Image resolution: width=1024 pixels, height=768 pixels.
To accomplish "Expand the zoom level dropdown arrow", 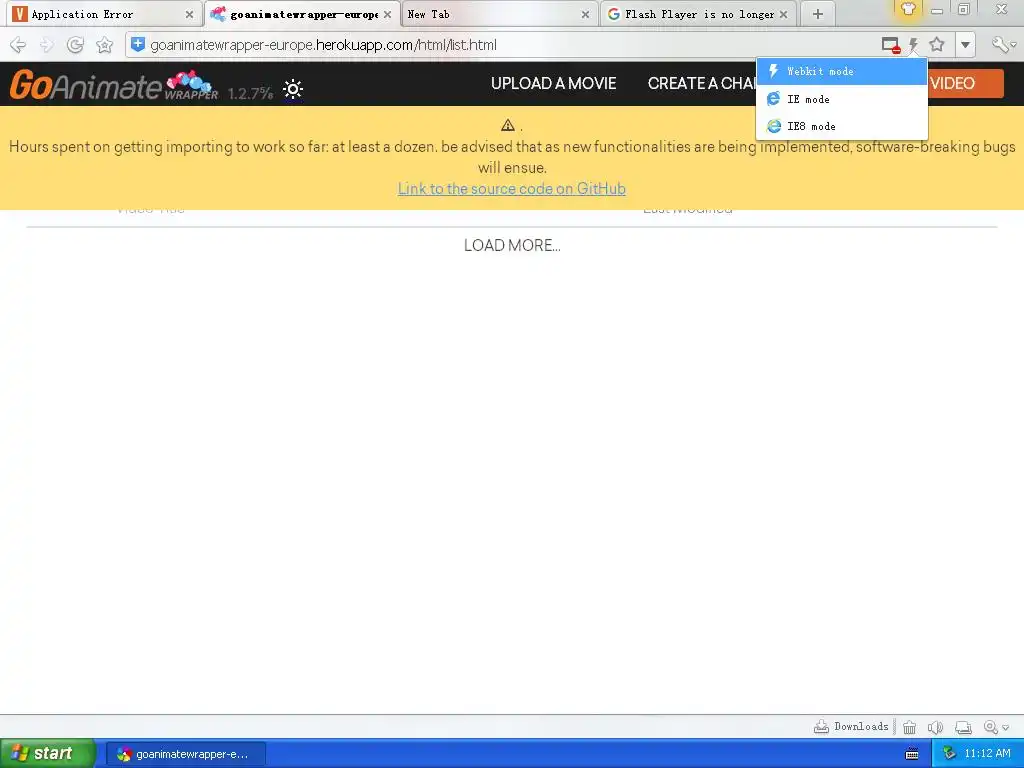I will coord(1005,728).
